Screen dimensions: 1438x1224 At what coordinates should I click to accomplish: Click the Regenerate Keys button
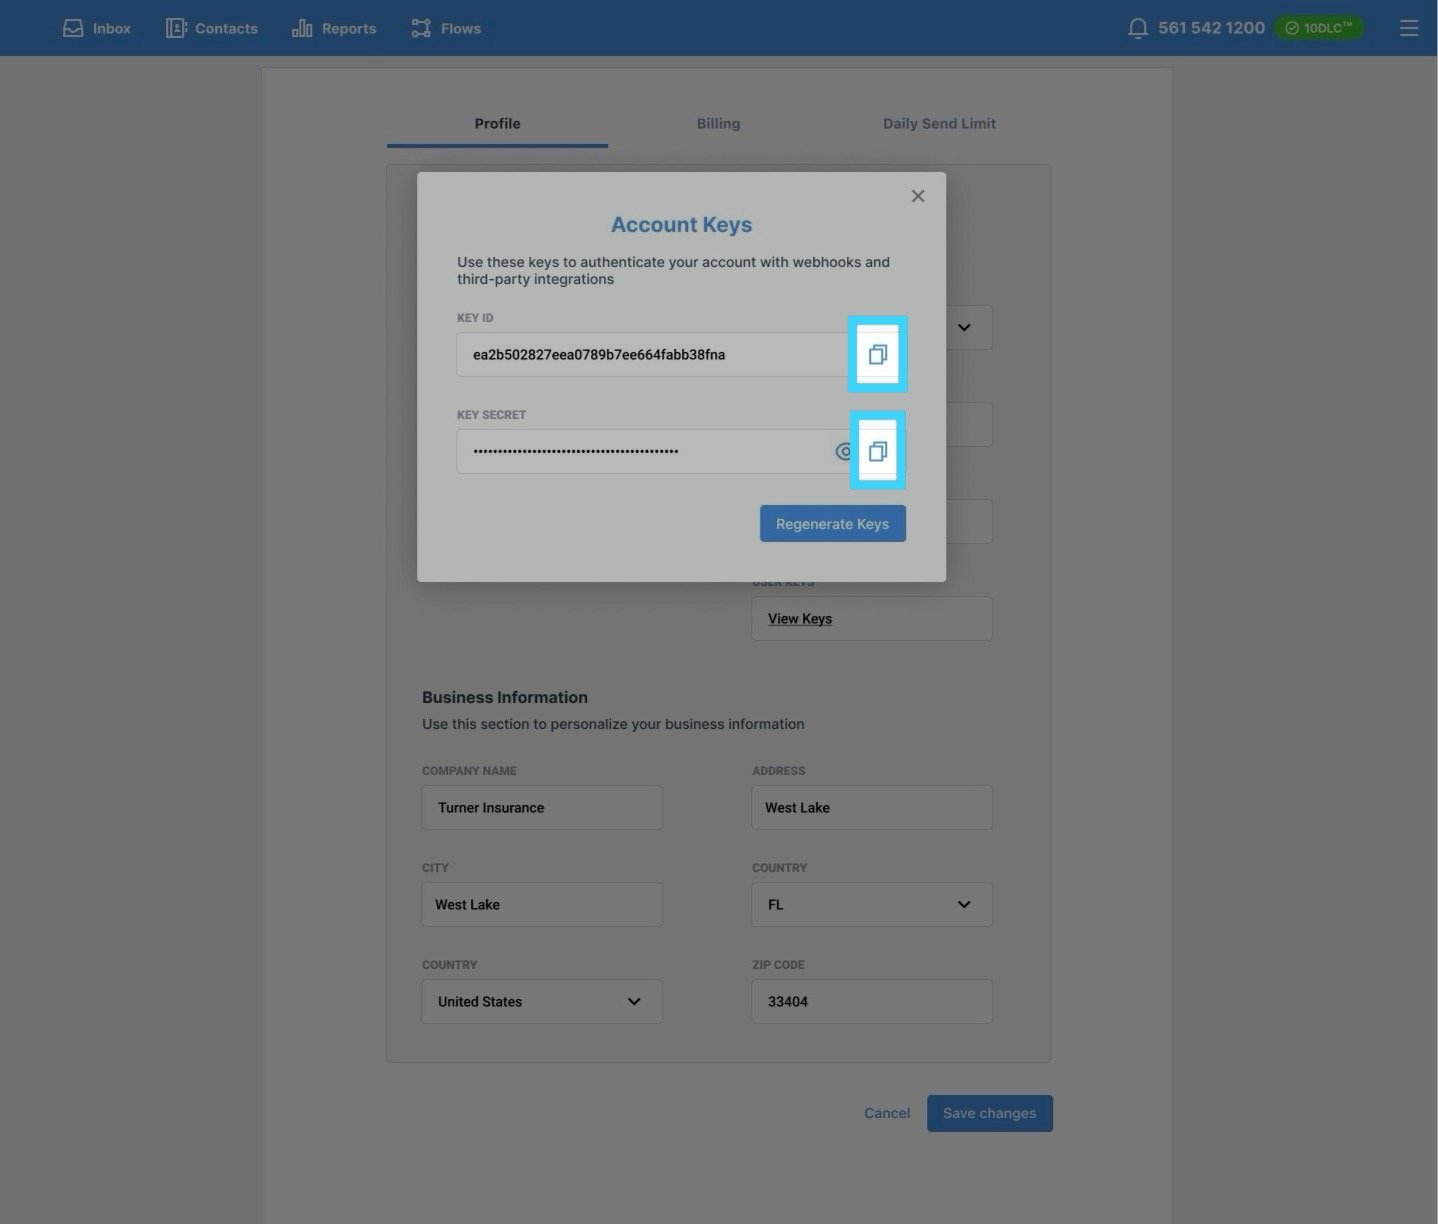[833, 524]
